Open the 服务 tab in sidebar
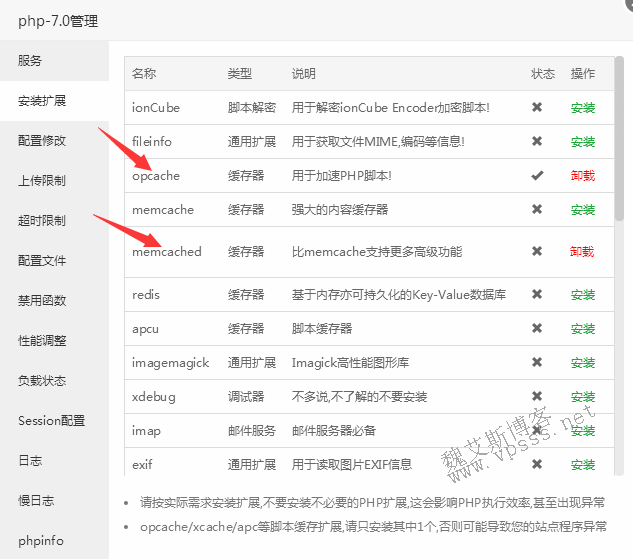The width and height of the screenshot is (633, 559). tap(30, 60)
